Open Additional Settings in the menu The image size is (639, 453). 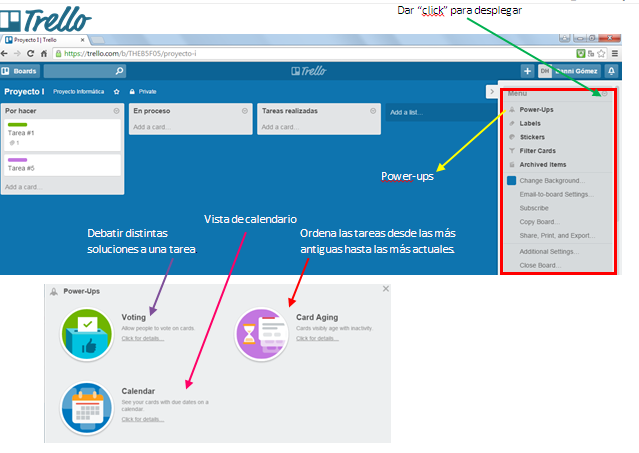pos(549,252)
